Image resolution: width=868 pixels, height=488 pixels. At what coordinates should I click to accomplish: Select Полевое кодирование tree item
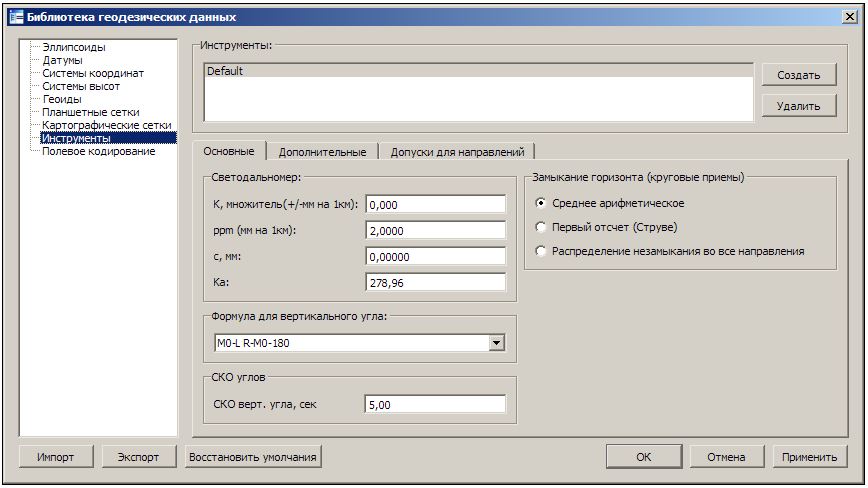tap(99, 151)
